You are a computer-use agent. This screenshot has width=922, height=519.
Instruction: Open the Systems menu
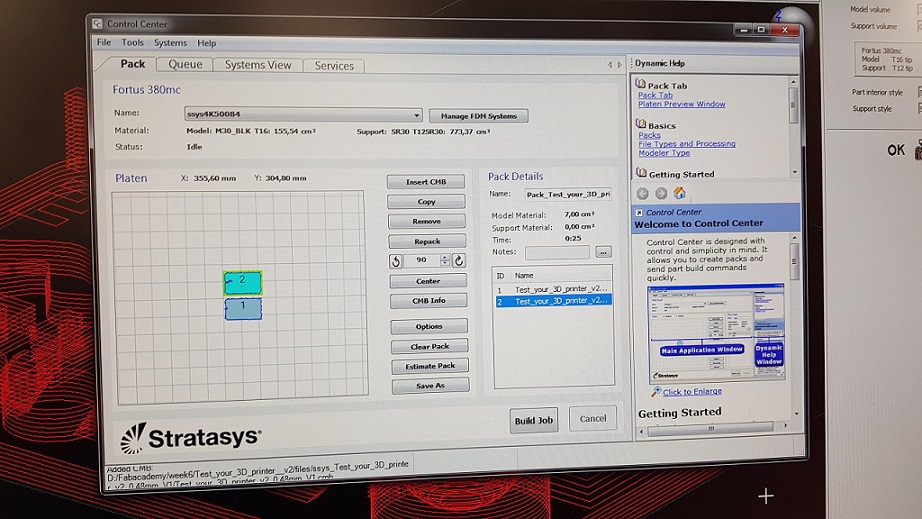point(171,43)
